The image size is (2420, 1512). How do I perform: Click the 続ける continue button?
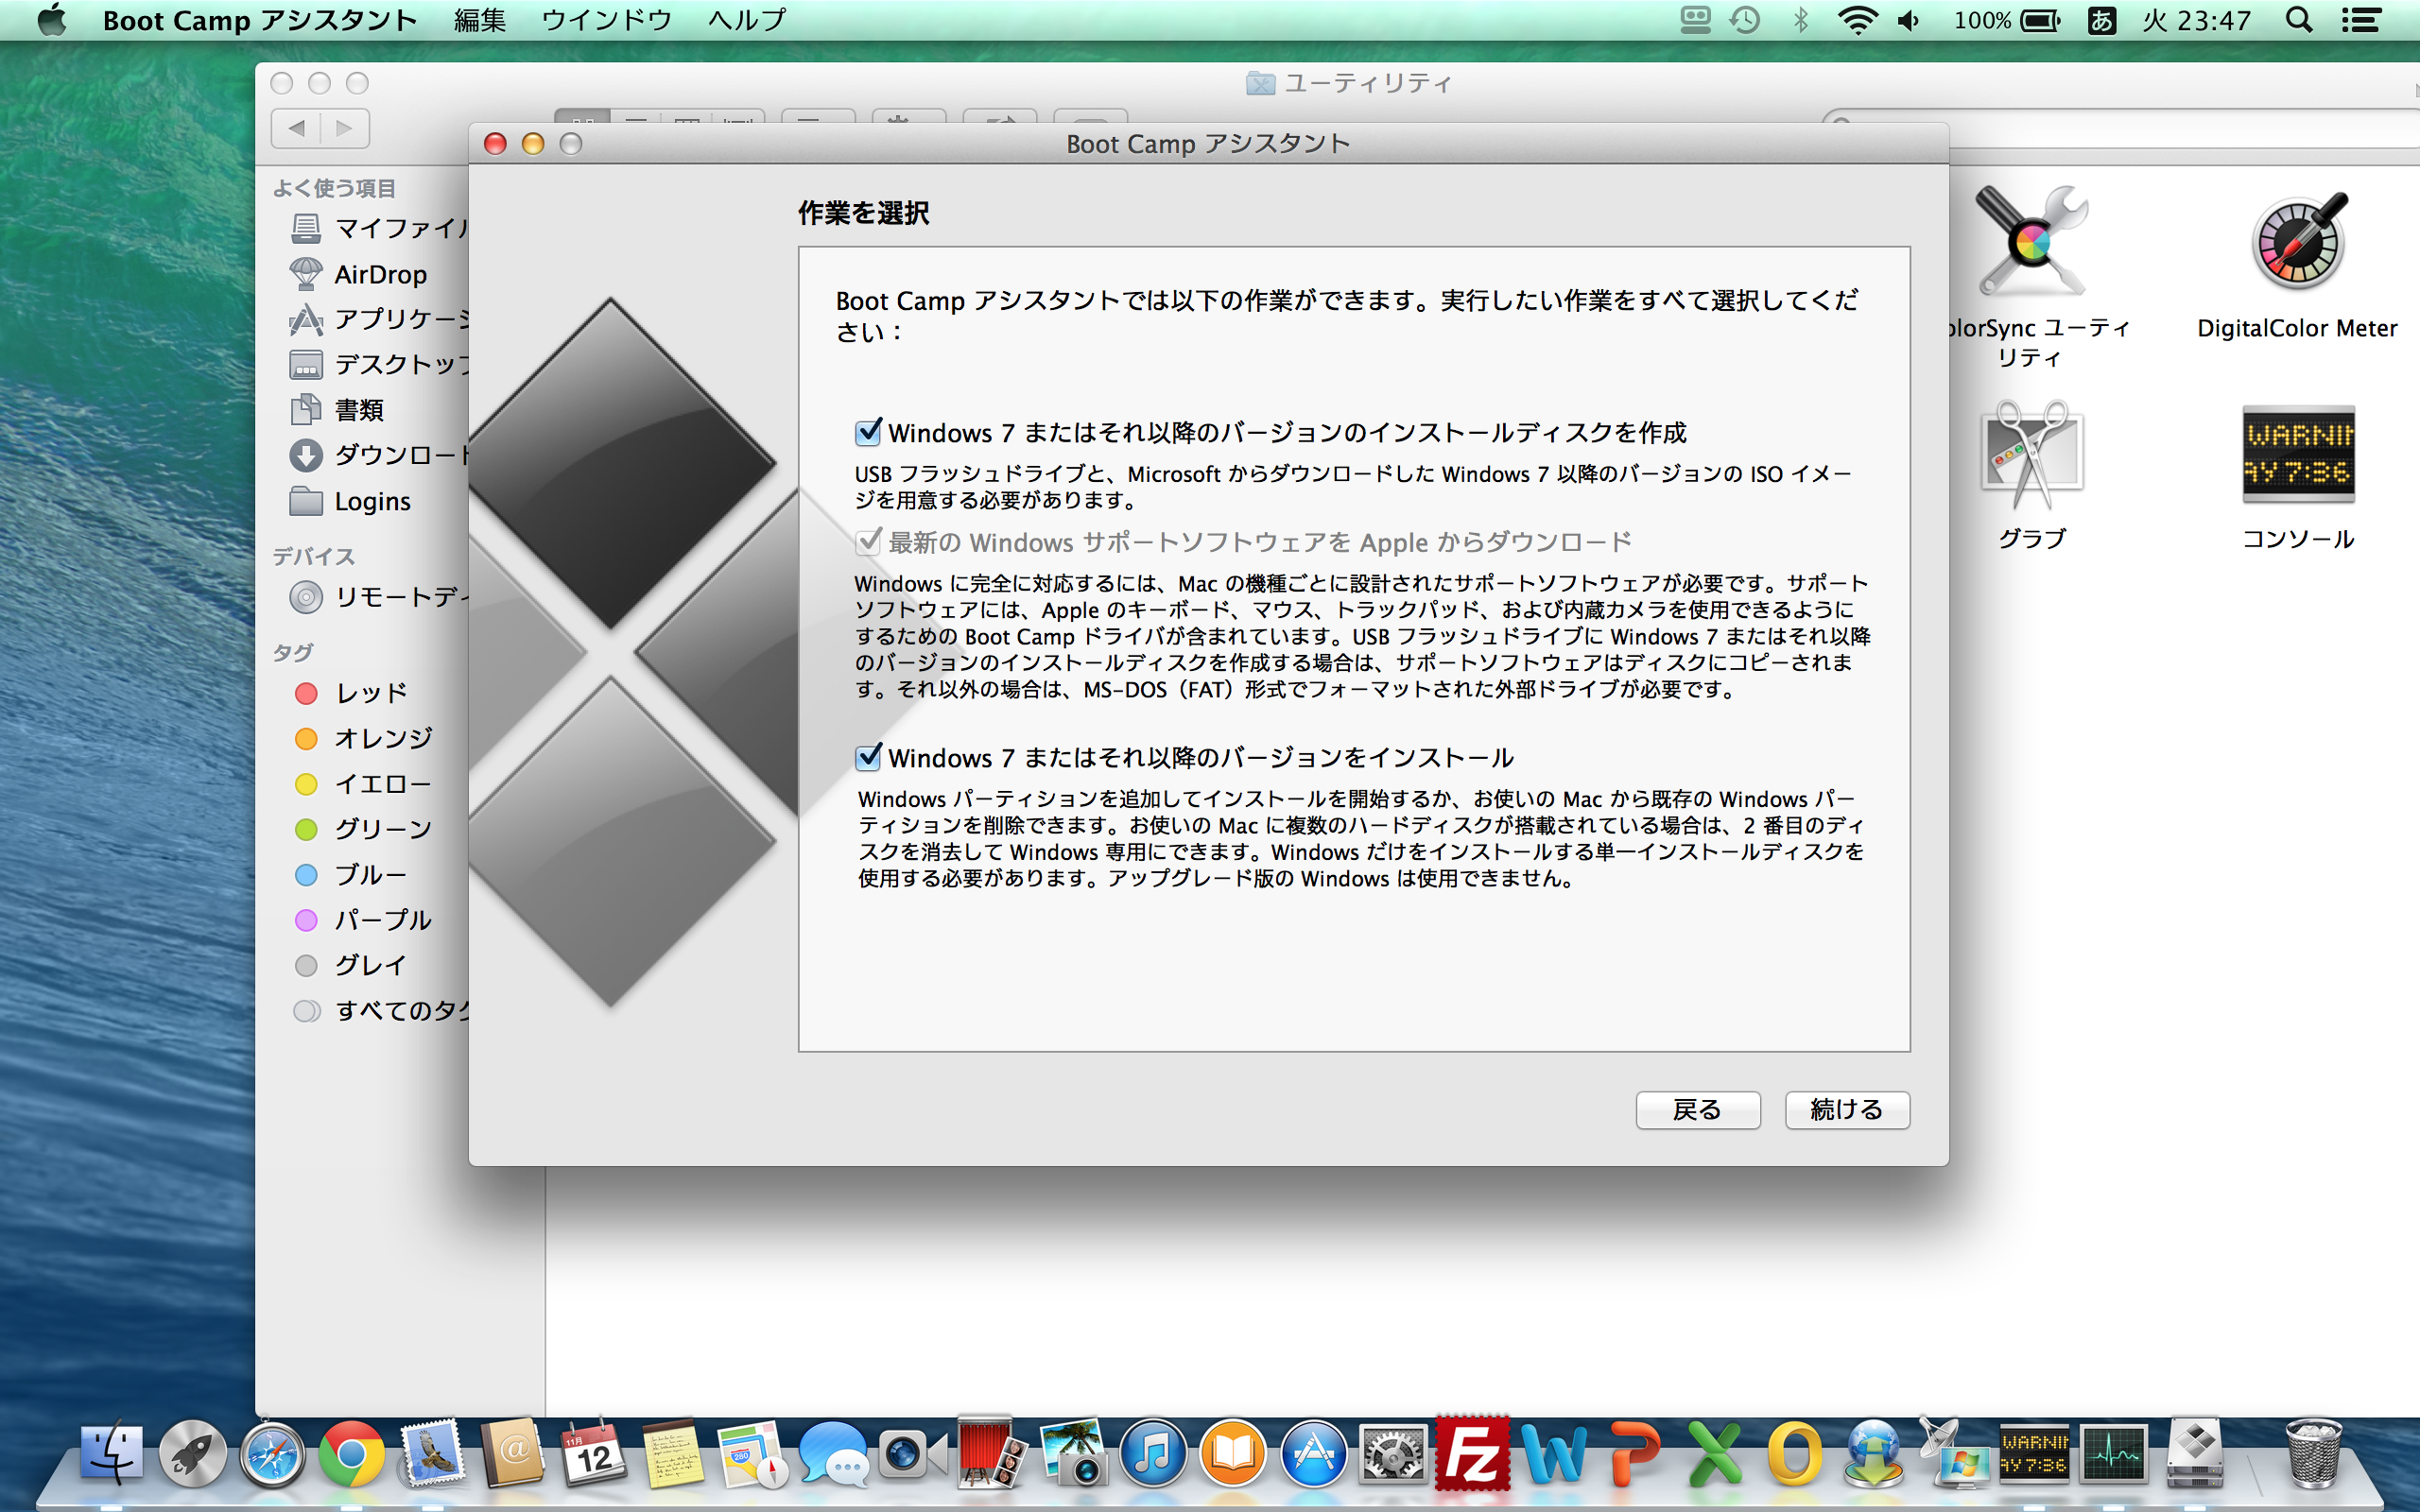1846,1109
